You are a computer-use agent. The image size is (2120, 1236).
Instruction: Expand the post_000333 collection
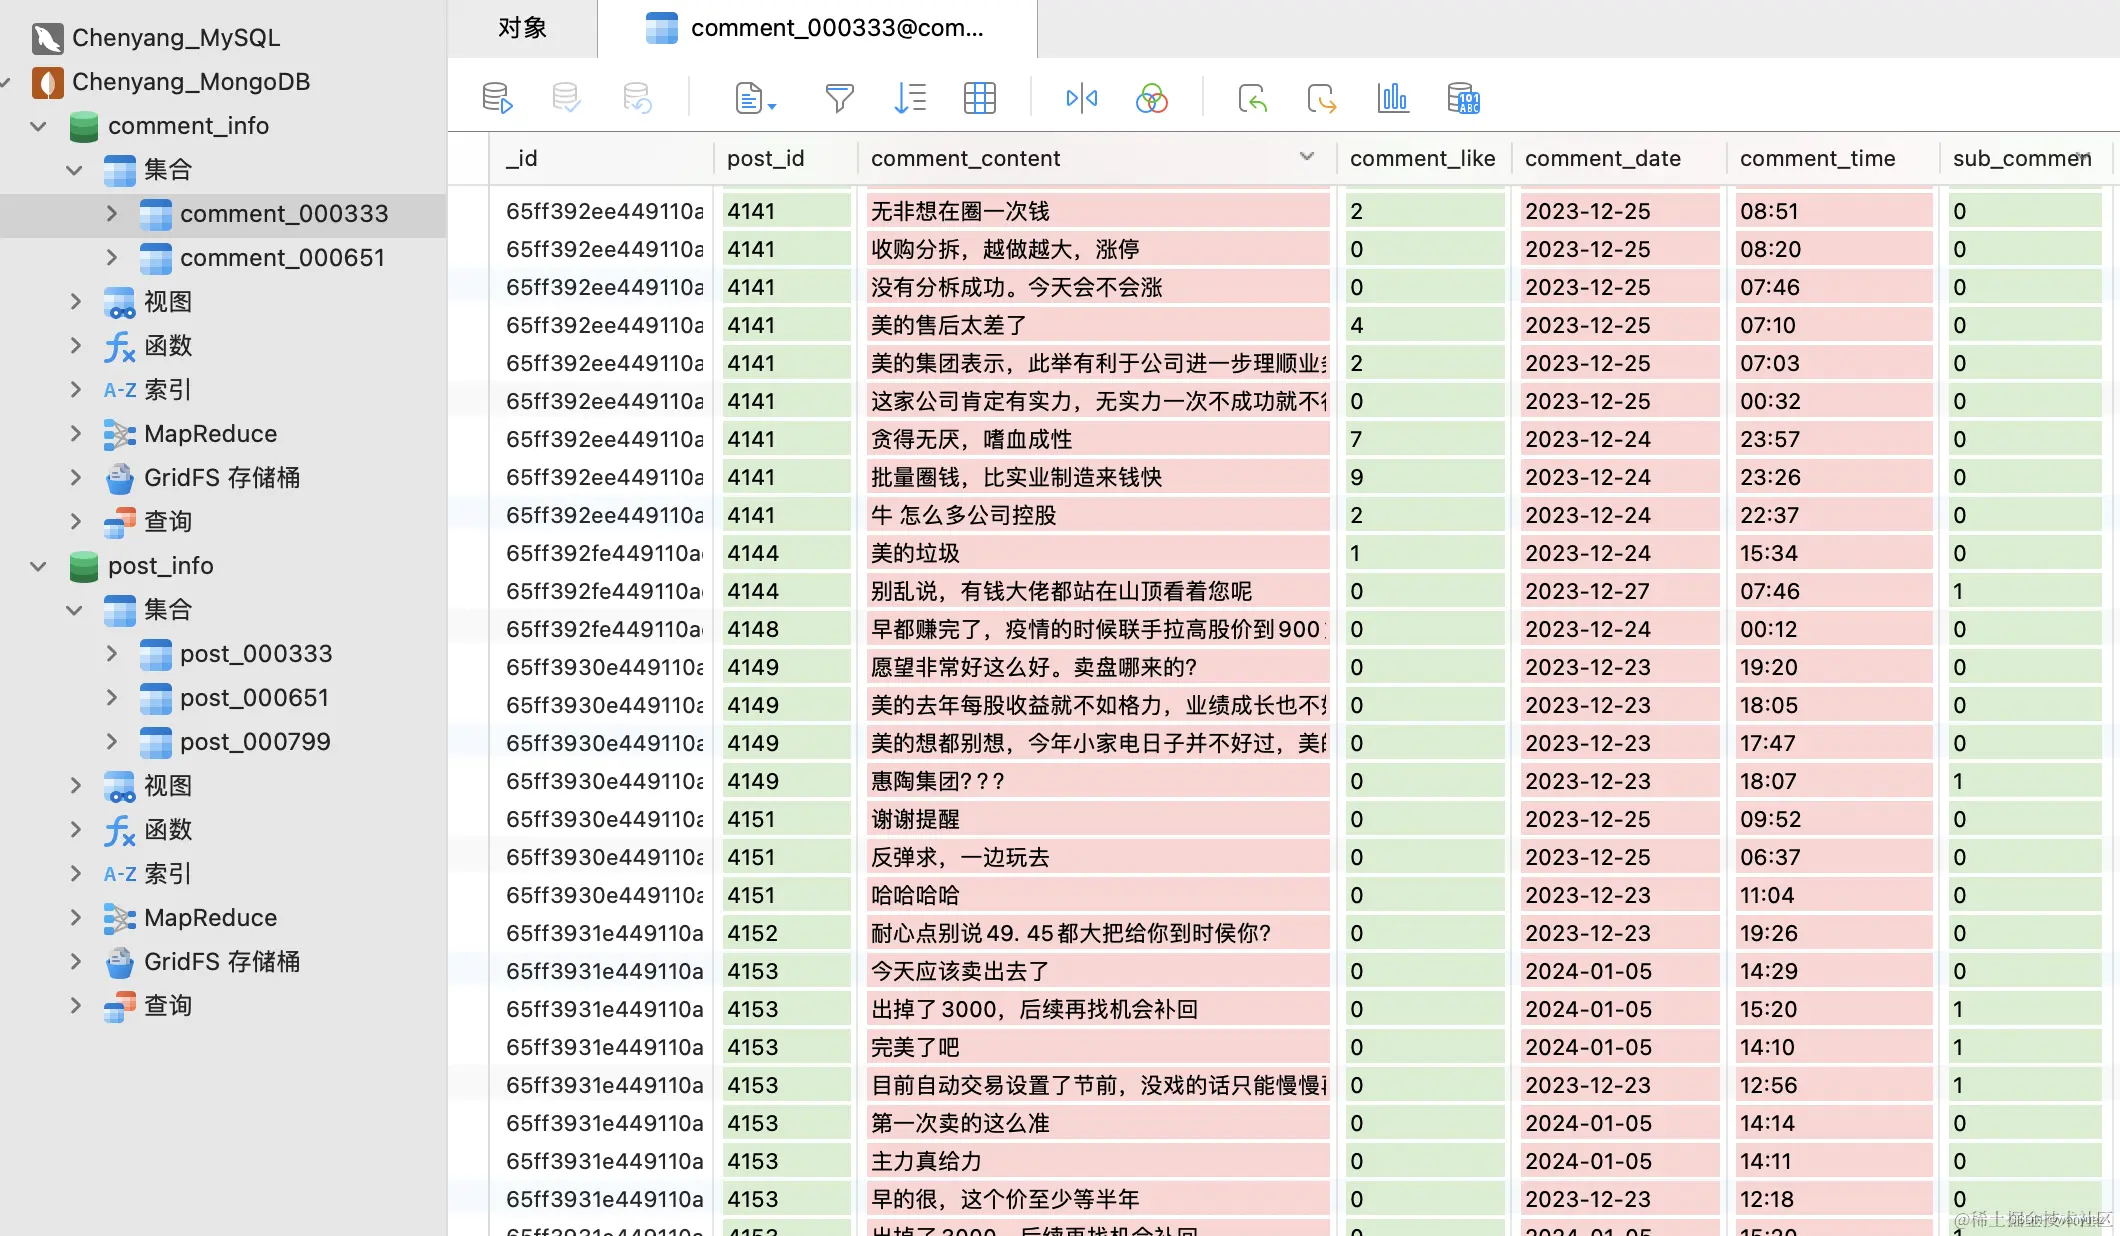[111, 654]
